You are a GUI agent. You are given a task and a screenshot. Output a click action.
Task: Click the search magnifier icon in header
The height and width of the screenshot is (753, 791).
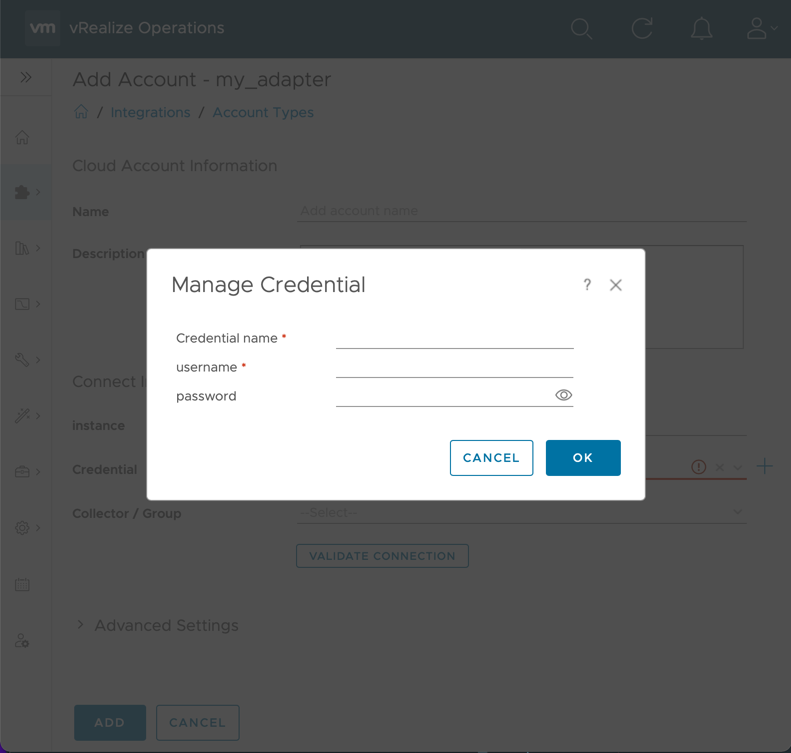point(581,29)
